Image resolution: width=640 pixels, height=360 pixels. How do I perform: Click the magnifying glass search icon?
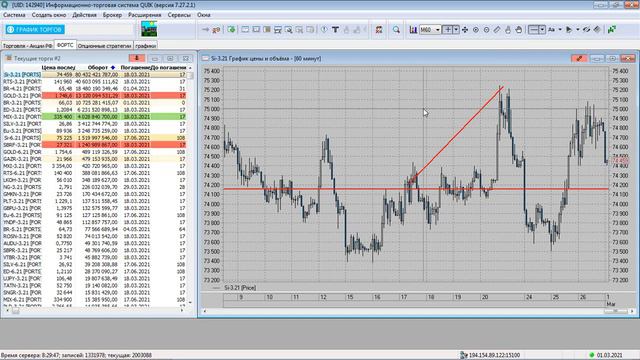(396, 29)
